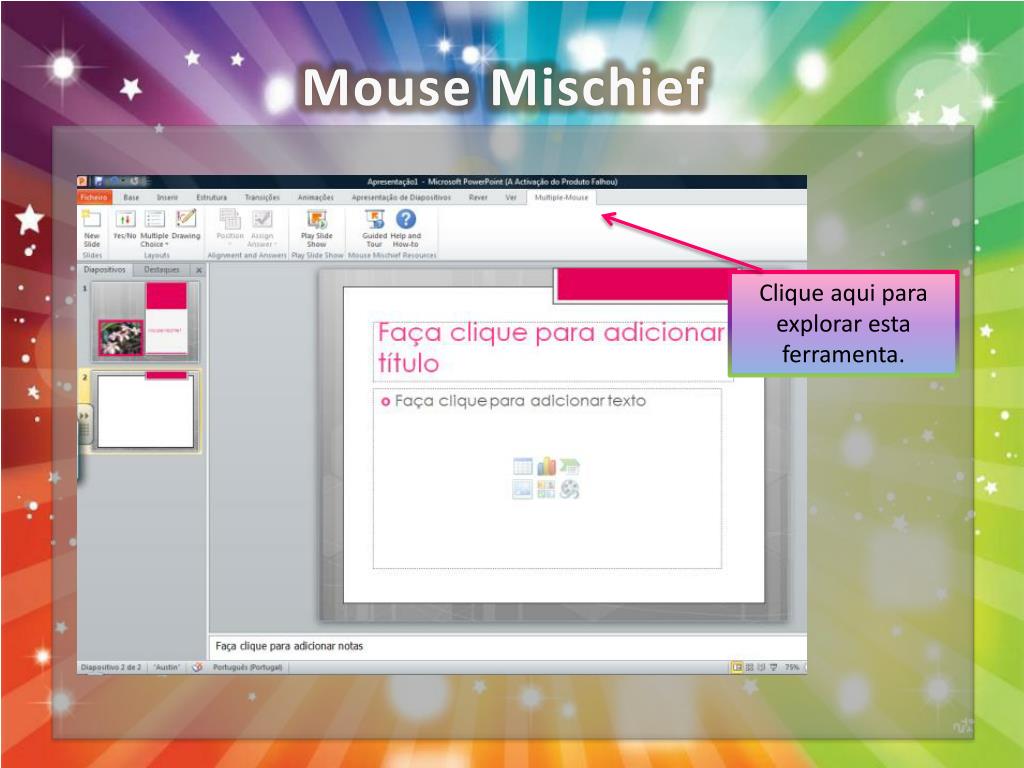The width and height of the screenshot is (1024, 768).
Task: Open the Multiple Choice layout dropdown
Action: (x=154, y=229)
